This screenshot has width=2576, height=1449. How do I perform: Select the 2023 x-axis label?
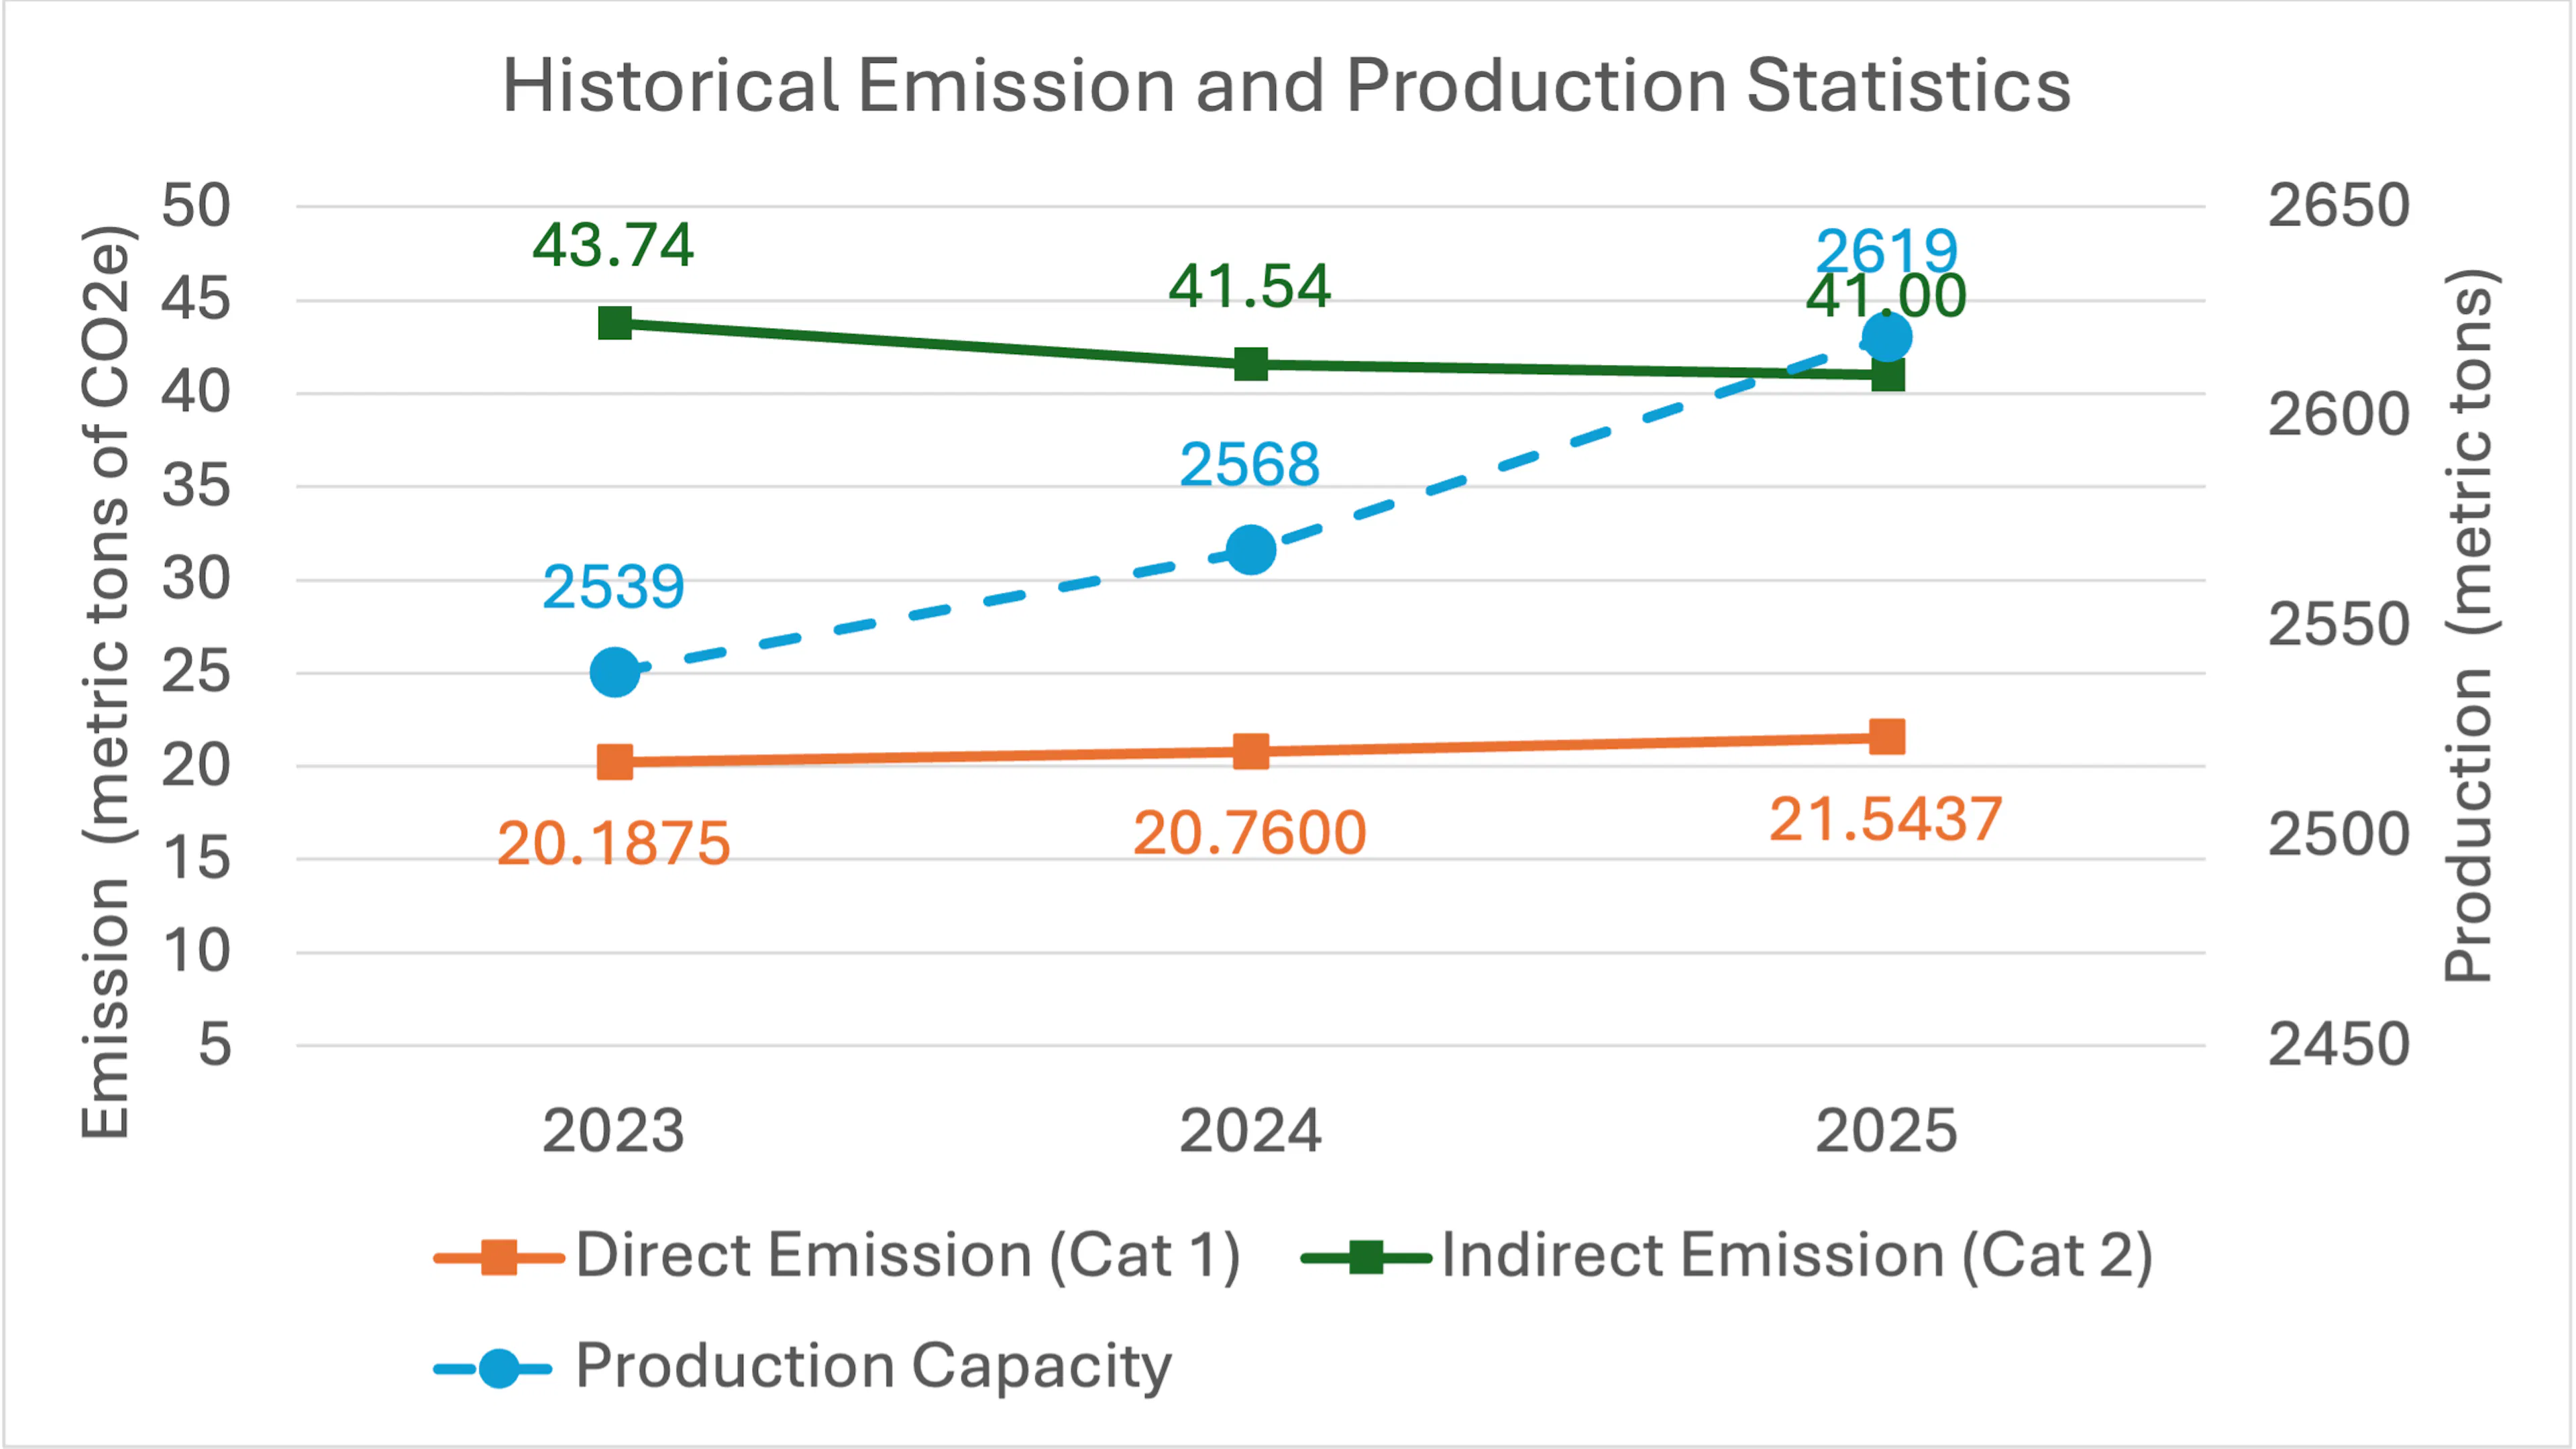point(613,1132)
